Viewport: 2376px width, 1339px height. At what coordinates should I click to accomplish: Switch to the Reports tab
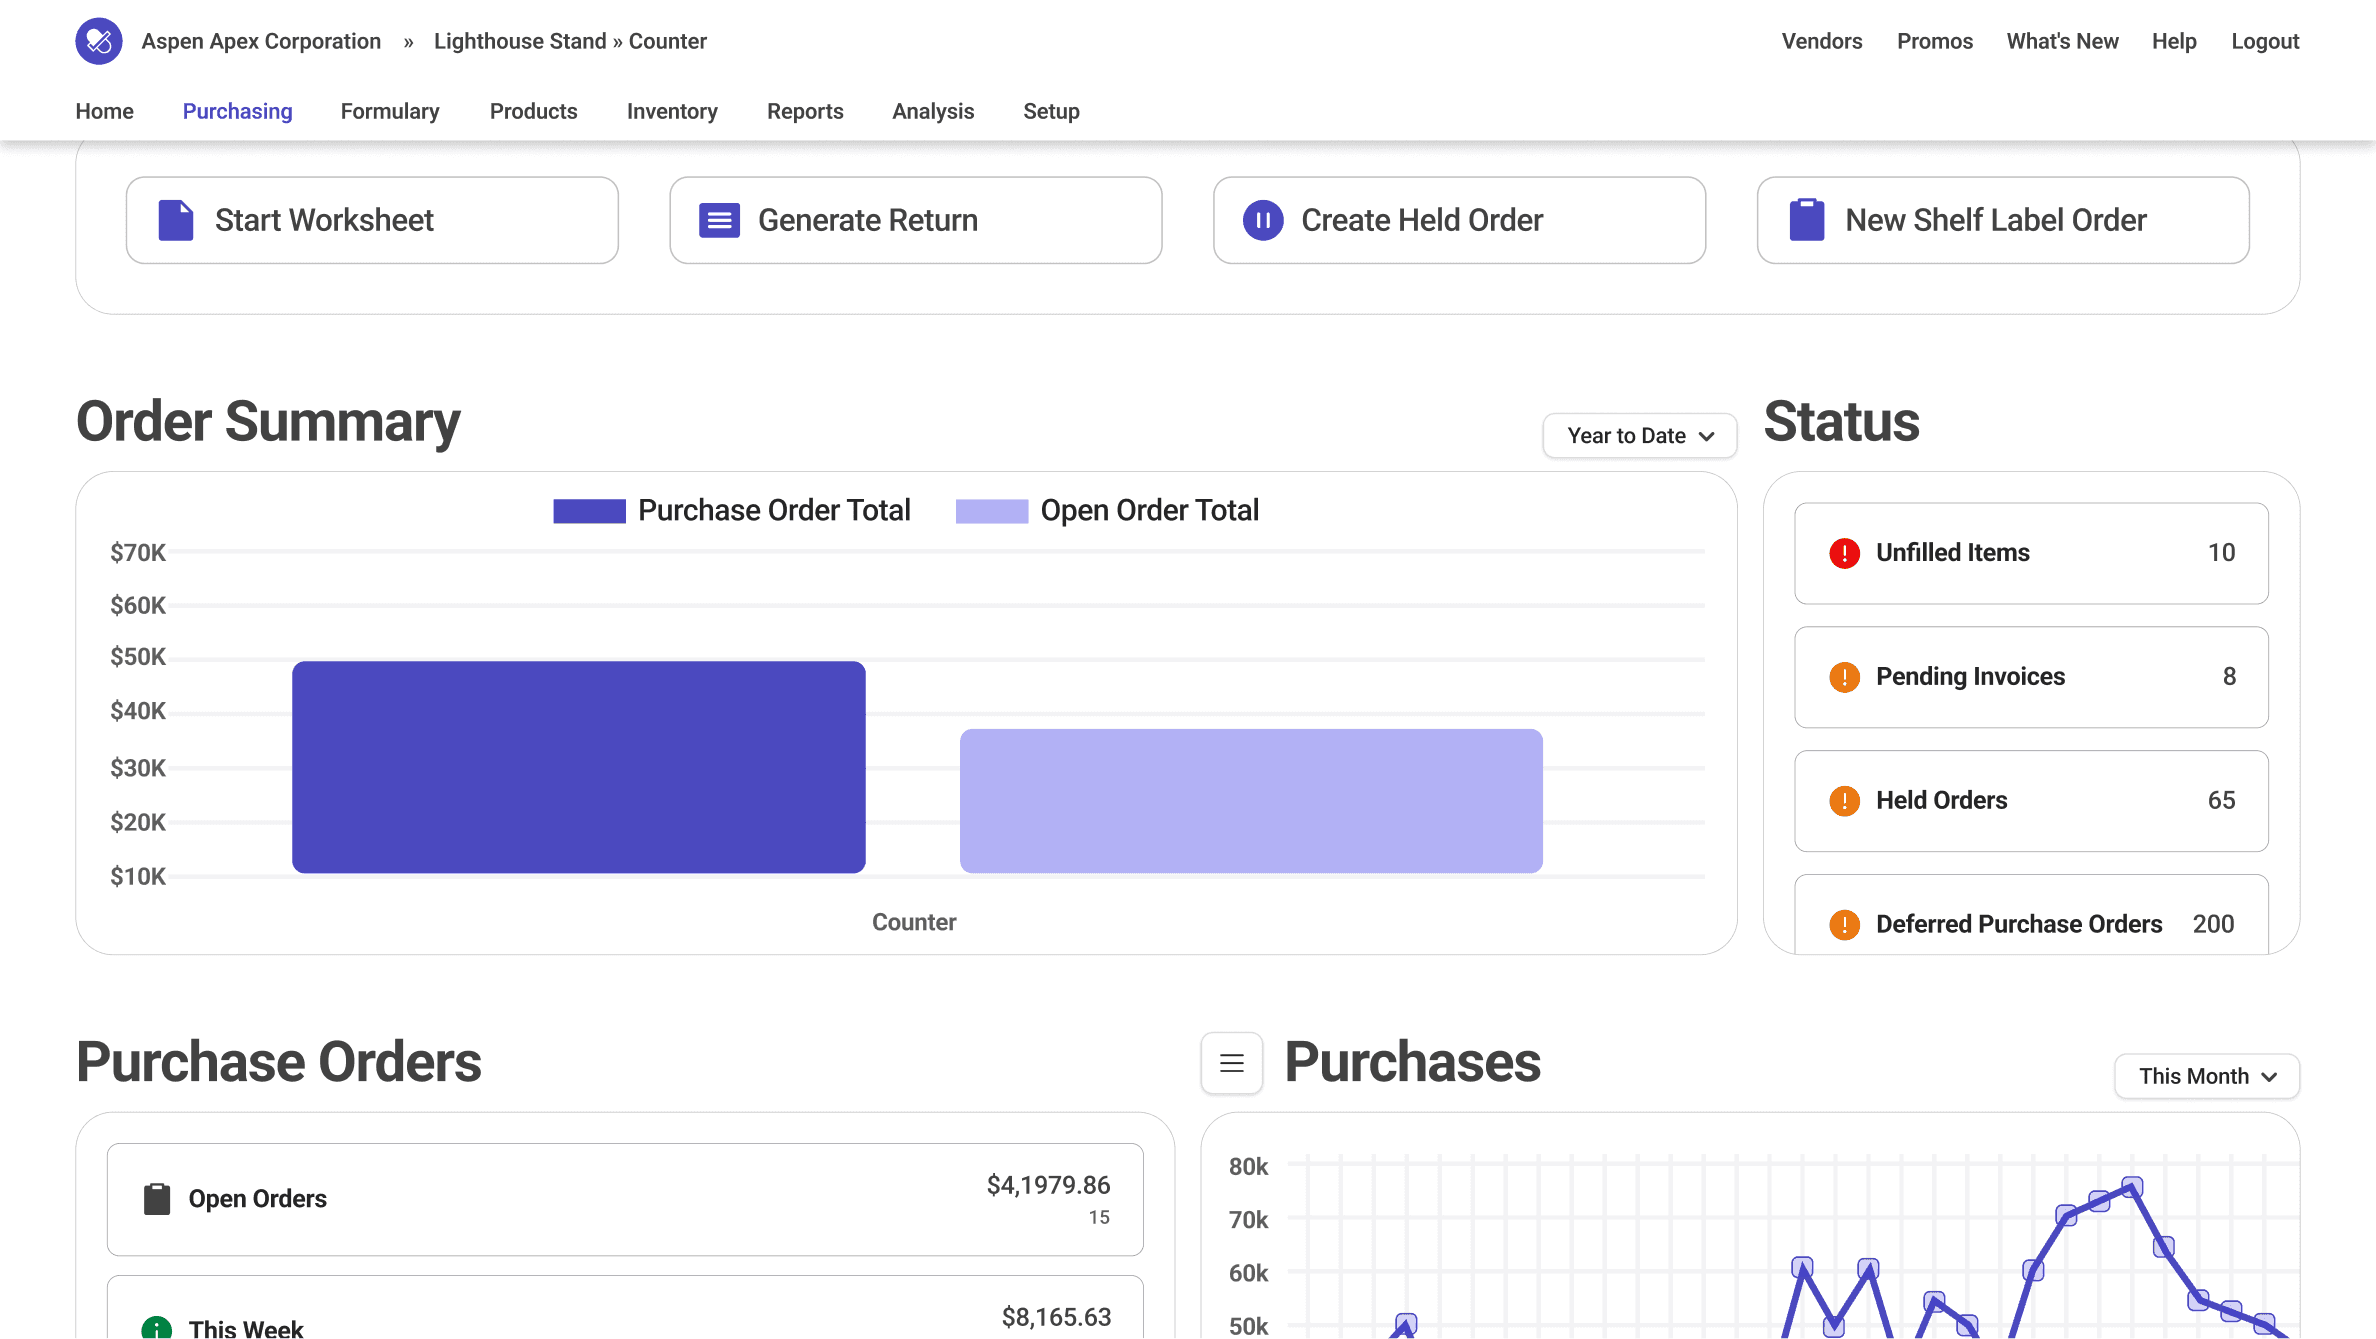pyautogui.click(x=805, y=111)
